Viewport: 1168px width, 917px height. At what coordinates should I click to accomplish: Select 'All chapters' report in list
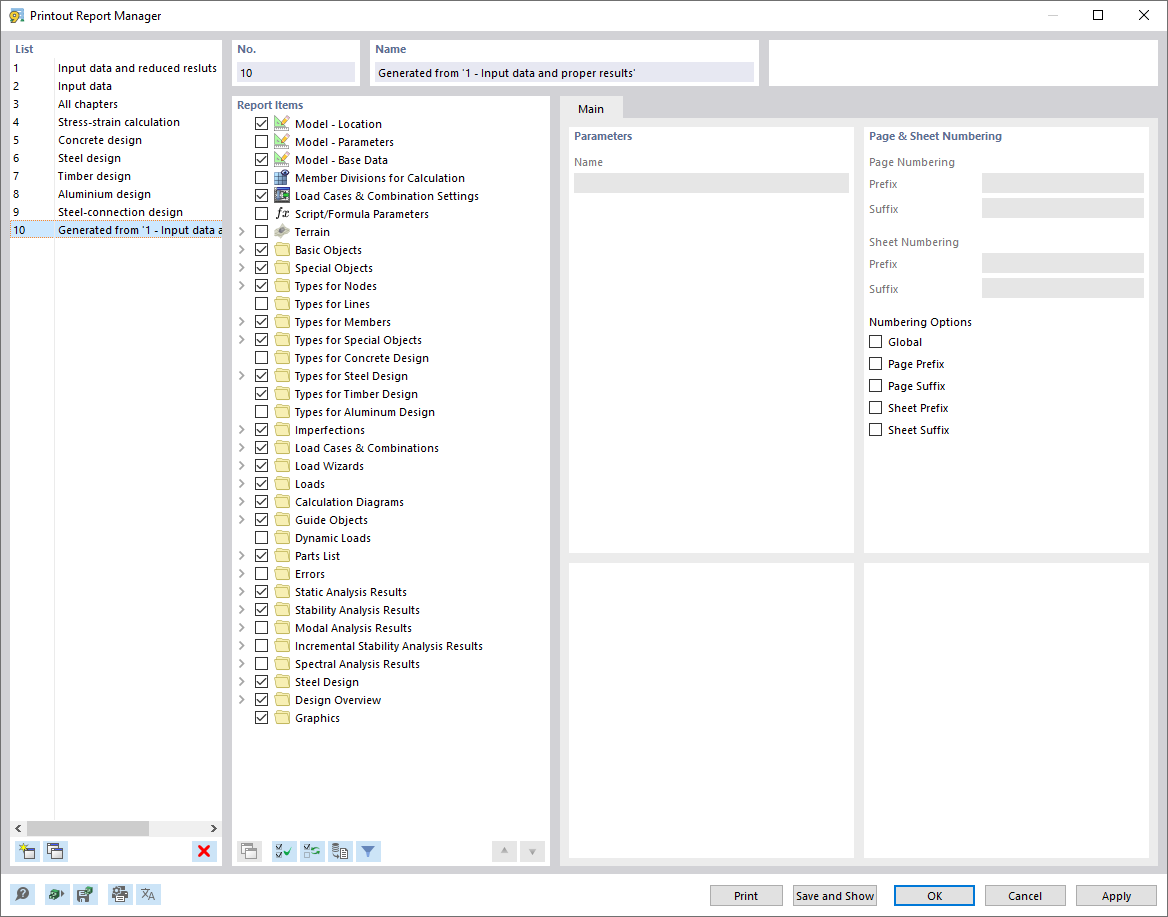pyautogui.click(x=116, y=104)
